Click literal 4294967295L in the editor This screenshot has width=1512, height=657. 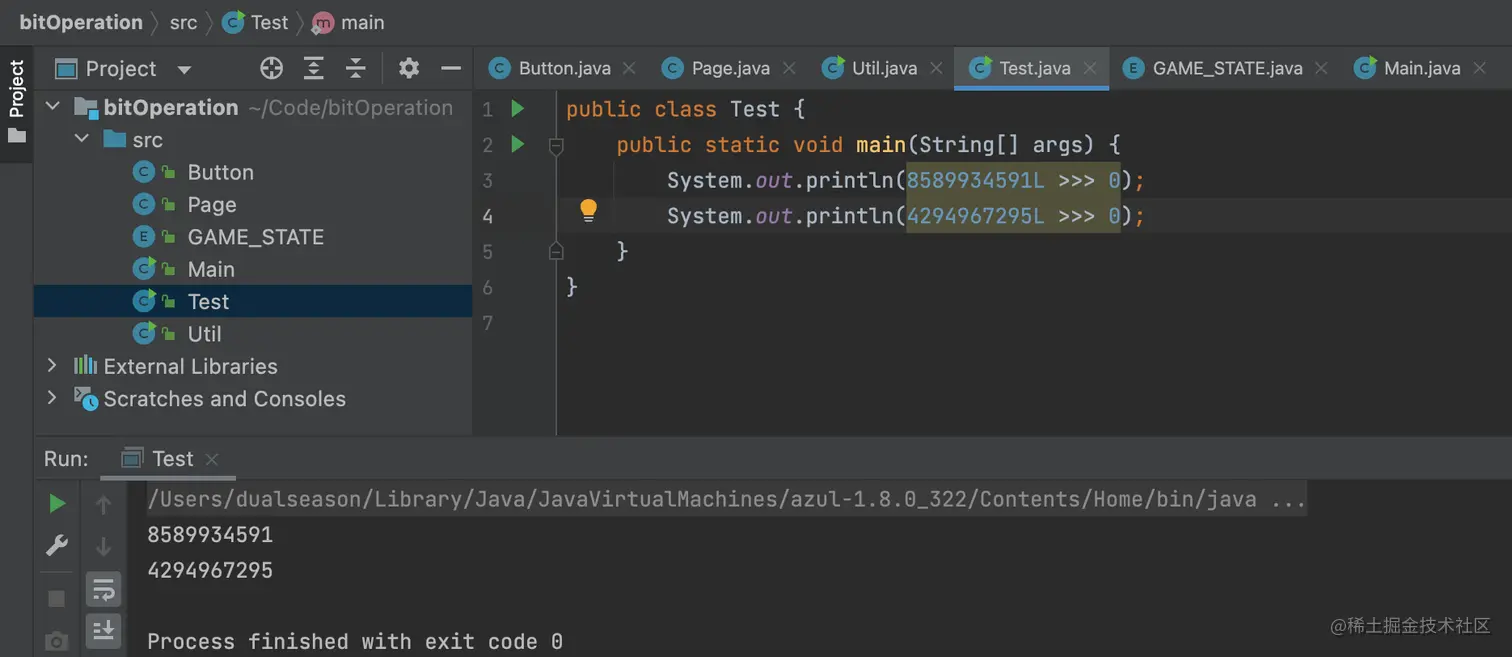click(976, 216)
